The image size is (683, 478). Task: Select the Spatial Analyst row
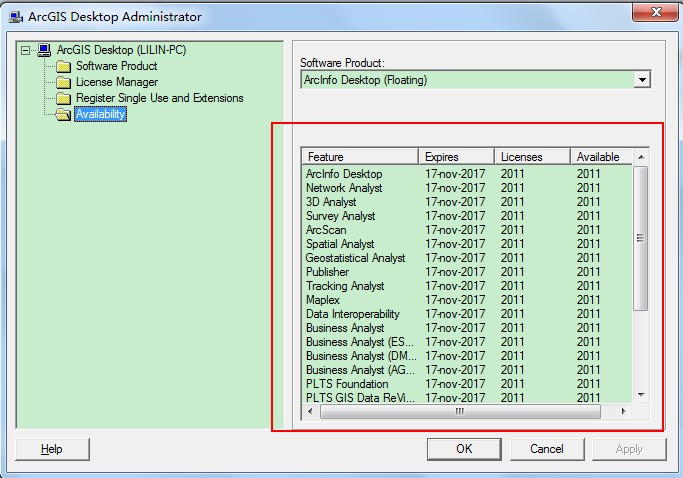tap(467, 244)
